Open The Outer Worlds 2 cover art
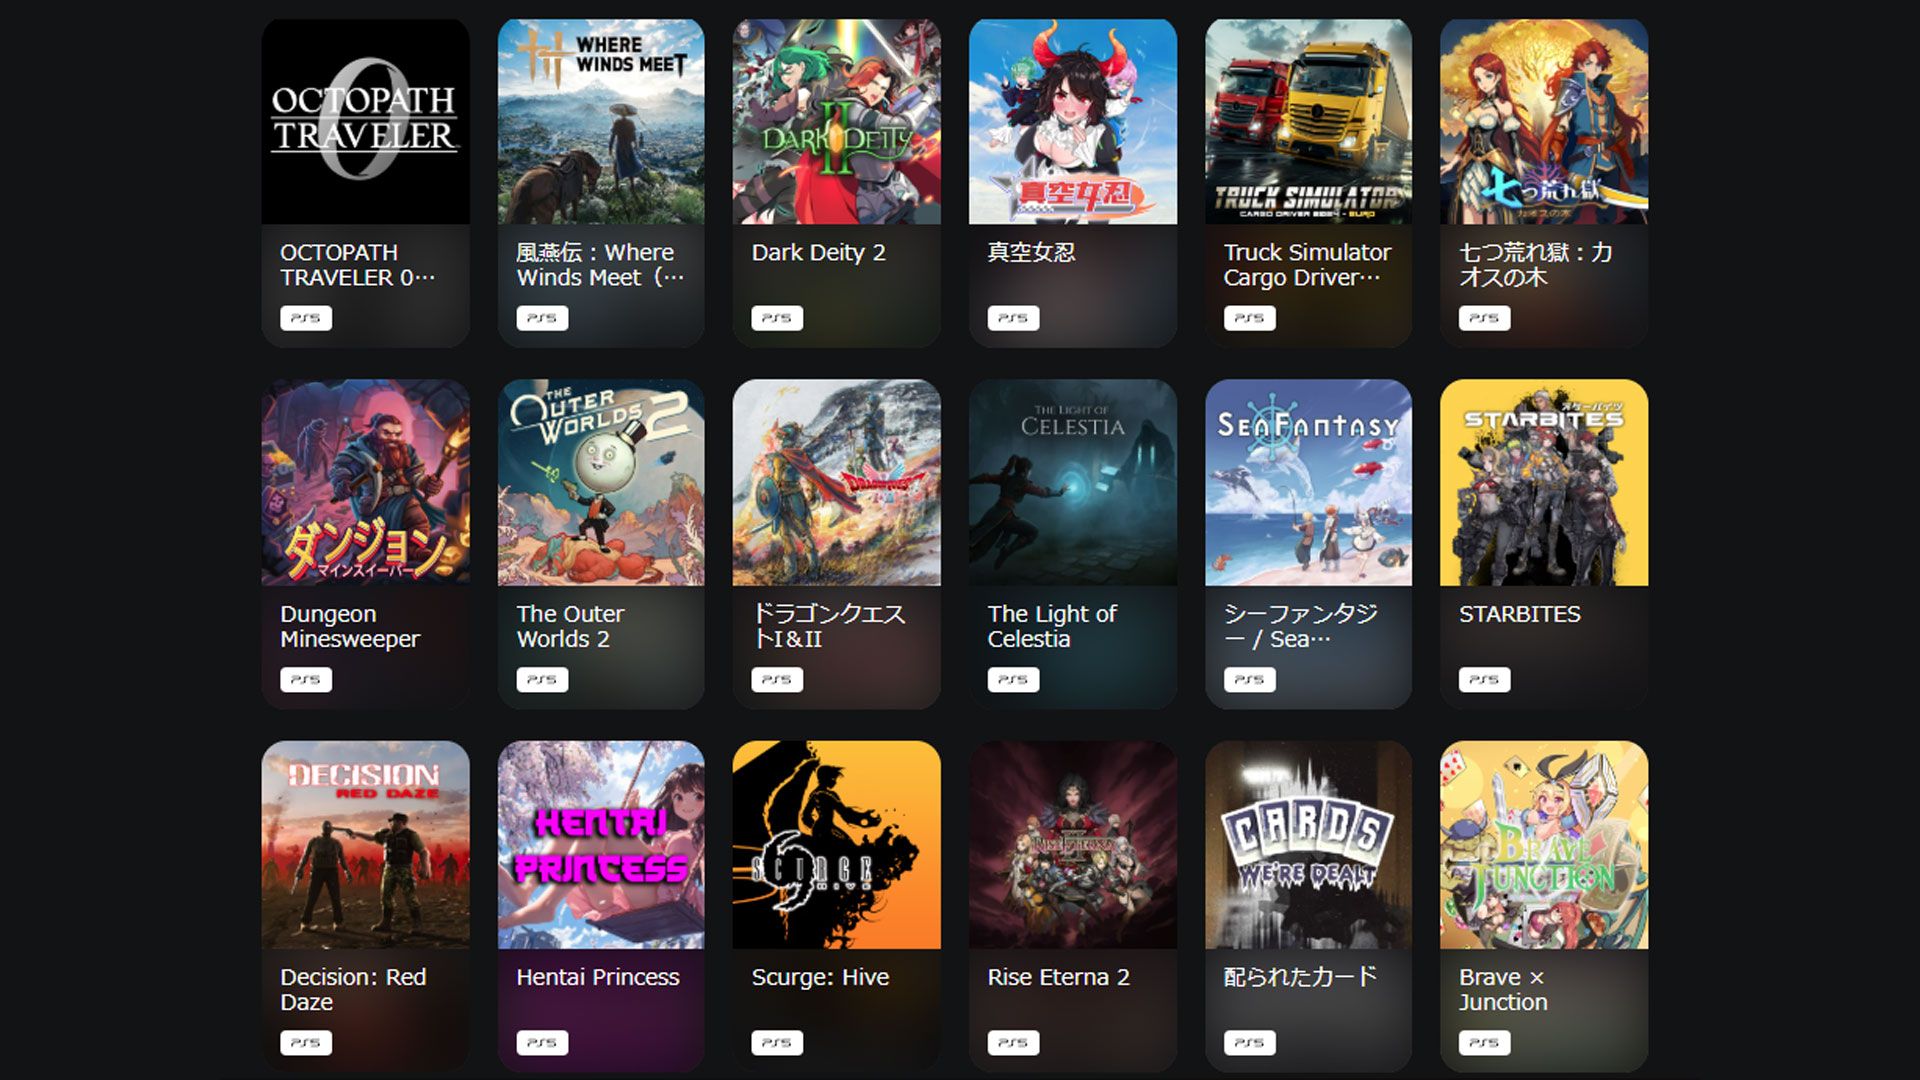This screenshot has height=1080, width=1920. point(601,482)
